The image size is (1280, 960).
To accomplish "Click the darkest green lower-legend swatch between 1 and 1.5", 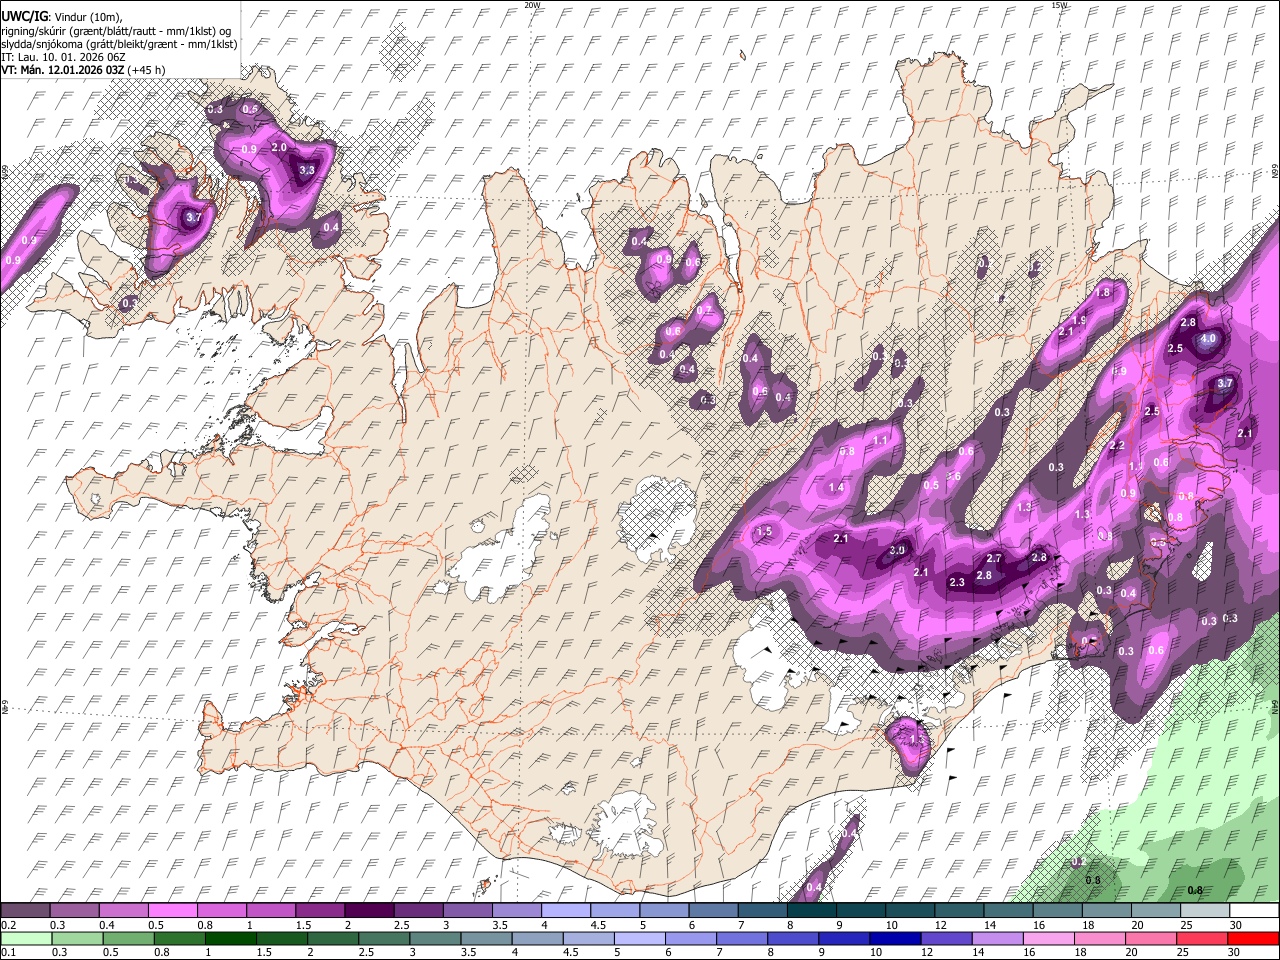I will click(x=231, y=939).
